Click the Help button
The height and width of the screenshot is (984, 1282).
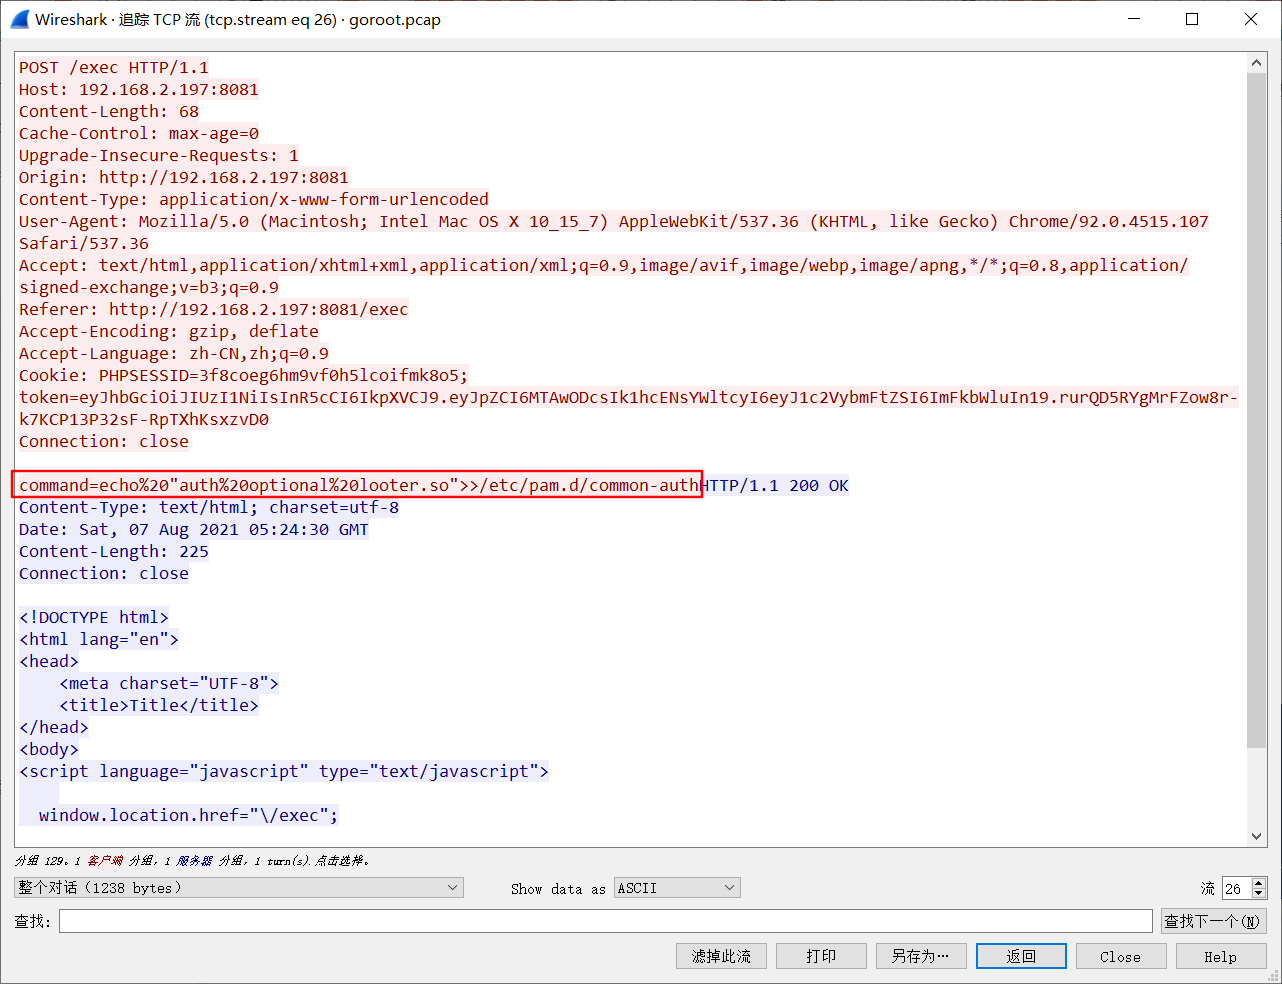1220,957
